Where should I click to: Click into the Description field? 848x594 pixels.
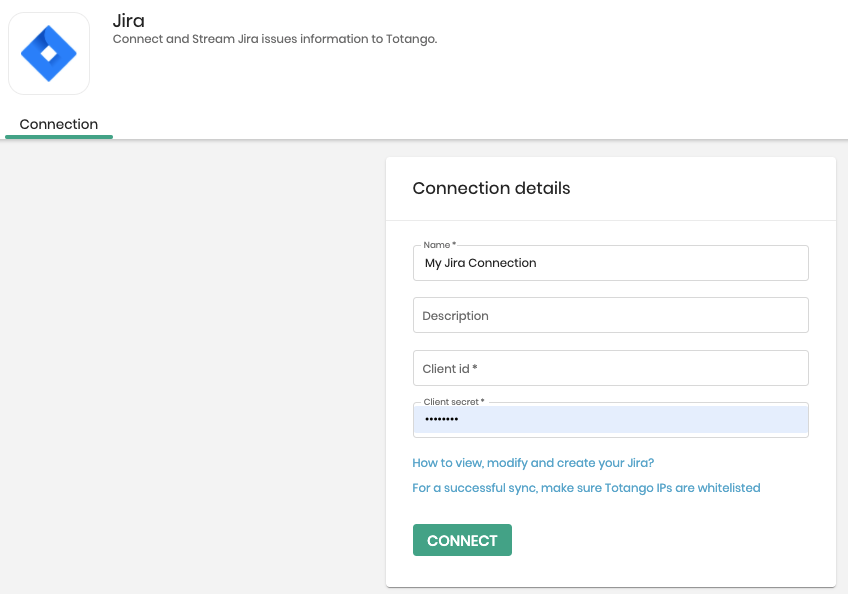coord(611,315)
